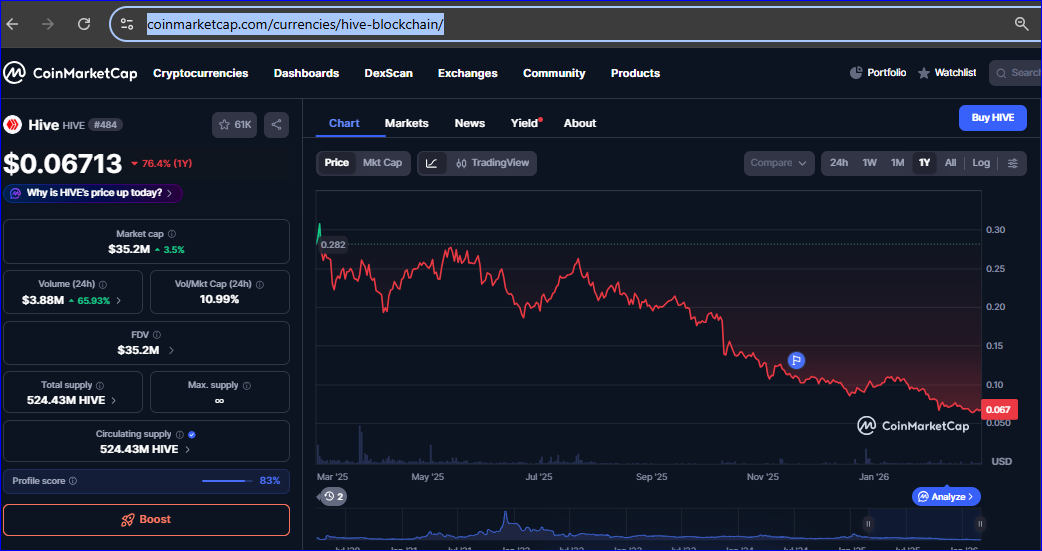Switch to Yield tab
1042x551 pixels.
[524, 123]
